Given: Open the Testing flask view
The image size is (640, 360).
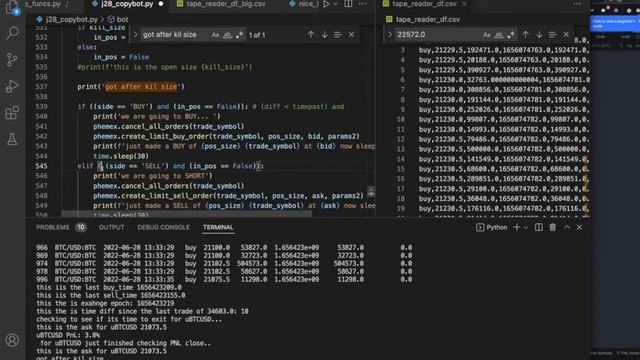Looking at the screenshot, I should tap(12, 139).
